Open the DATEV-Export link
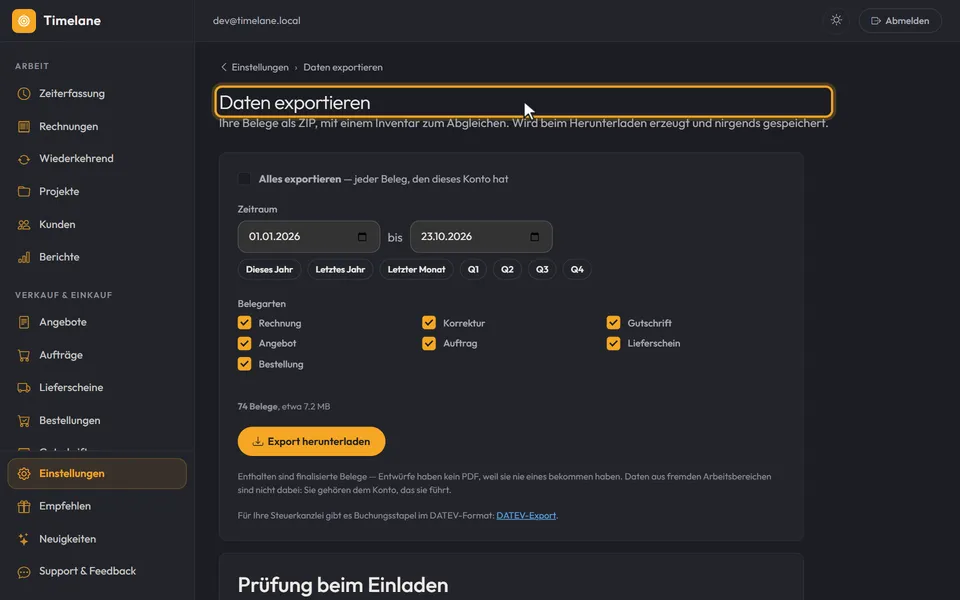Image resolution: width=960 pixels, height=600 pixels. (x=526, y=516)
